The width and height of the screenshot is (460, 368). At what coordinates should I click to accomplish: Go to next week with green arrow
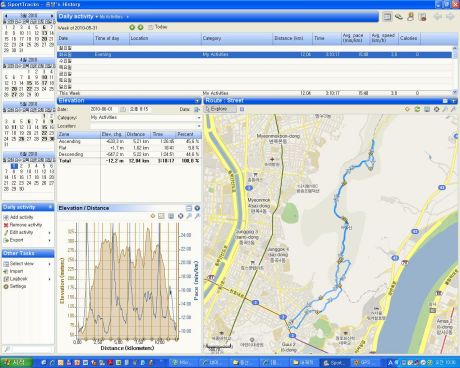(140, 27)
